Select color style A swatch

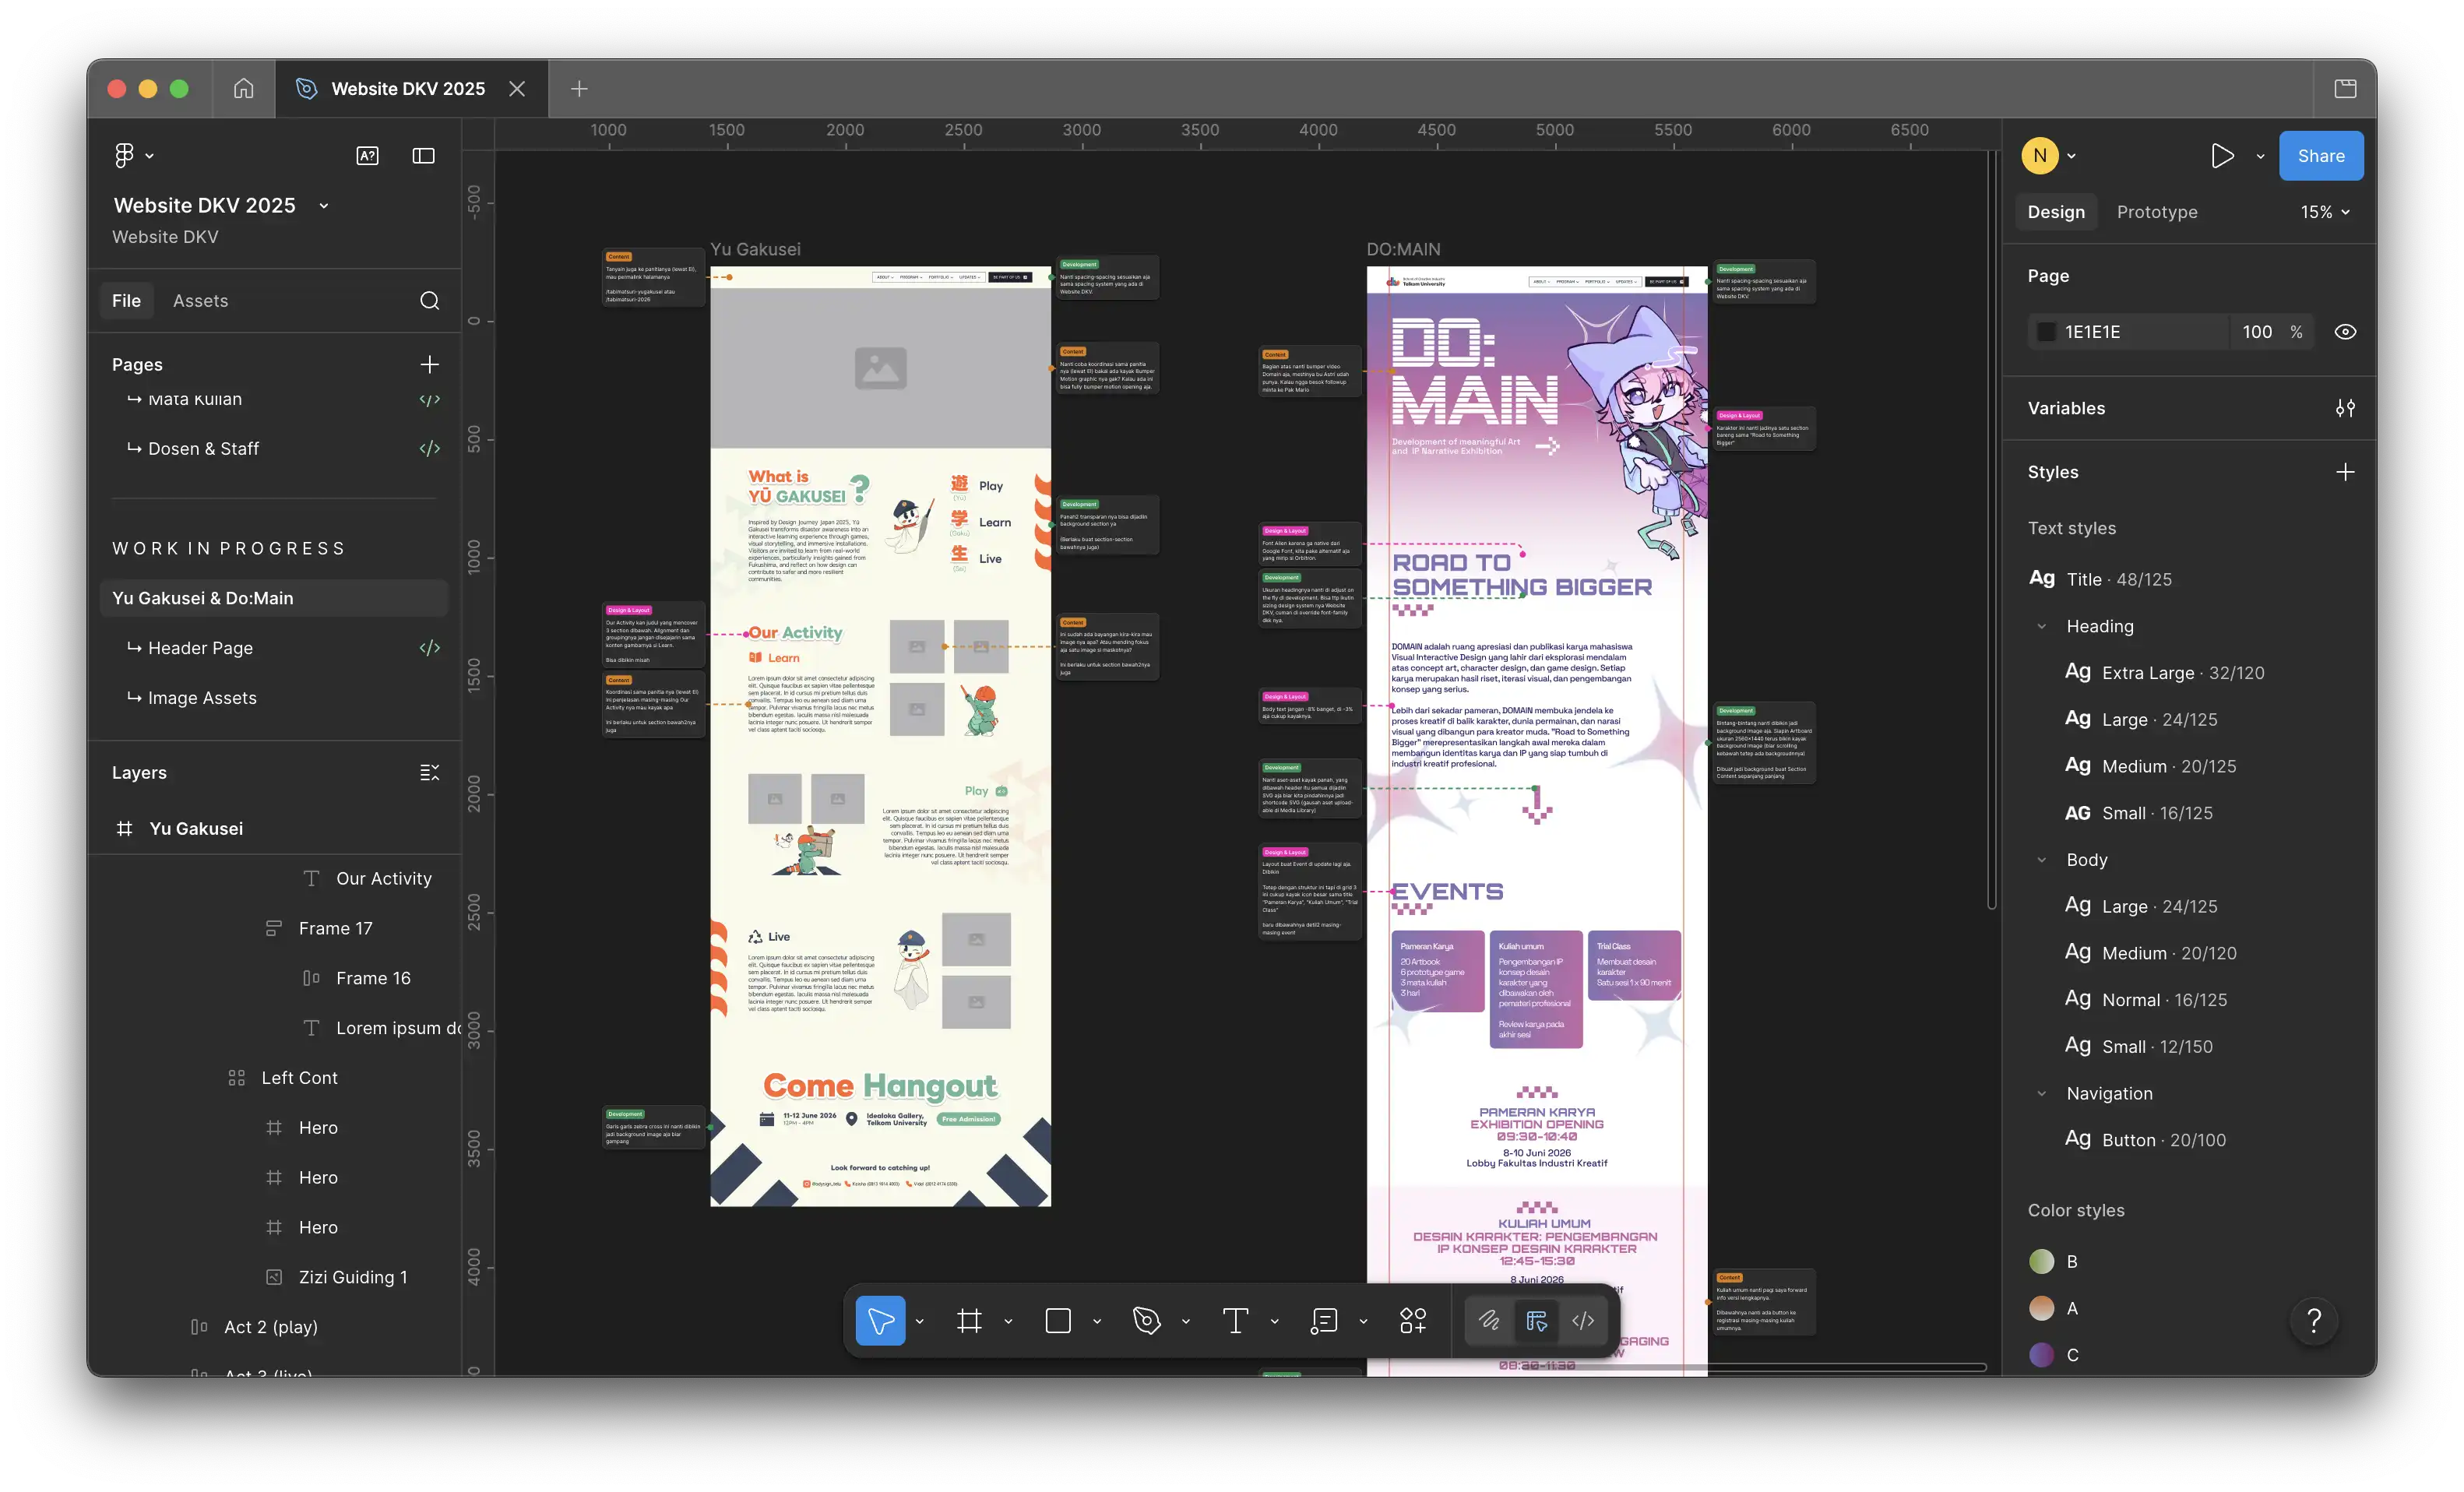[2041, 1308]
